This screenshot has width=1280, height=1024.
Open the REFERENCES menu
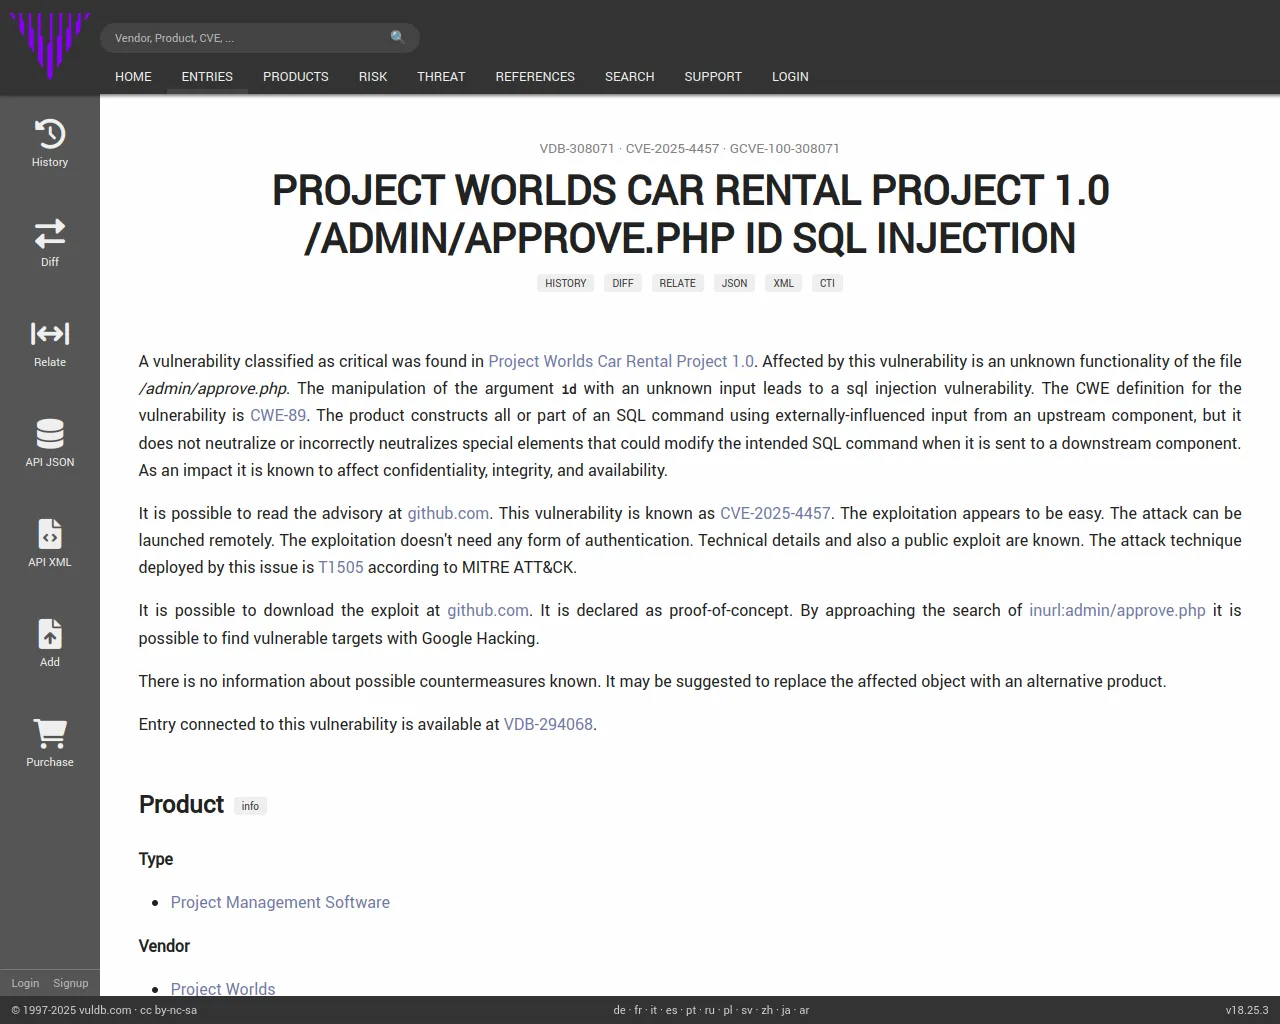pyautogui.click(x=535, y=76)
